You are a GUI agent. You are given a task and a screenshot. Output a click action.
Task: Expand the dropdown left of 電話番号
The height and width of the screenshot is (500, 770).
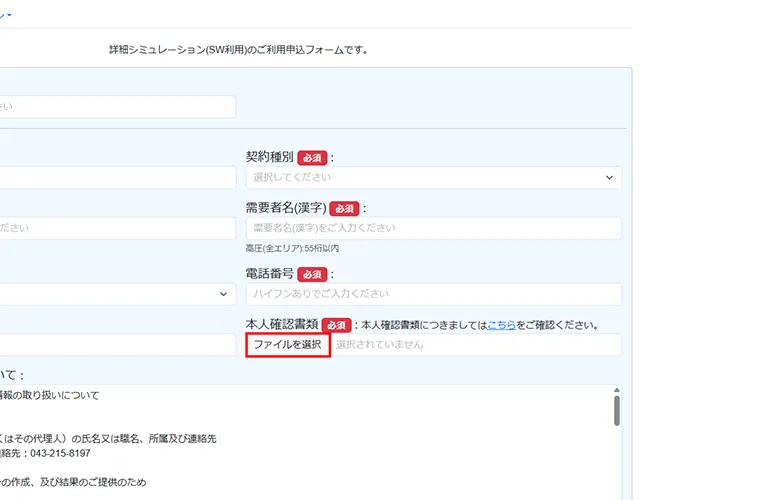click(x=115, y=294)
